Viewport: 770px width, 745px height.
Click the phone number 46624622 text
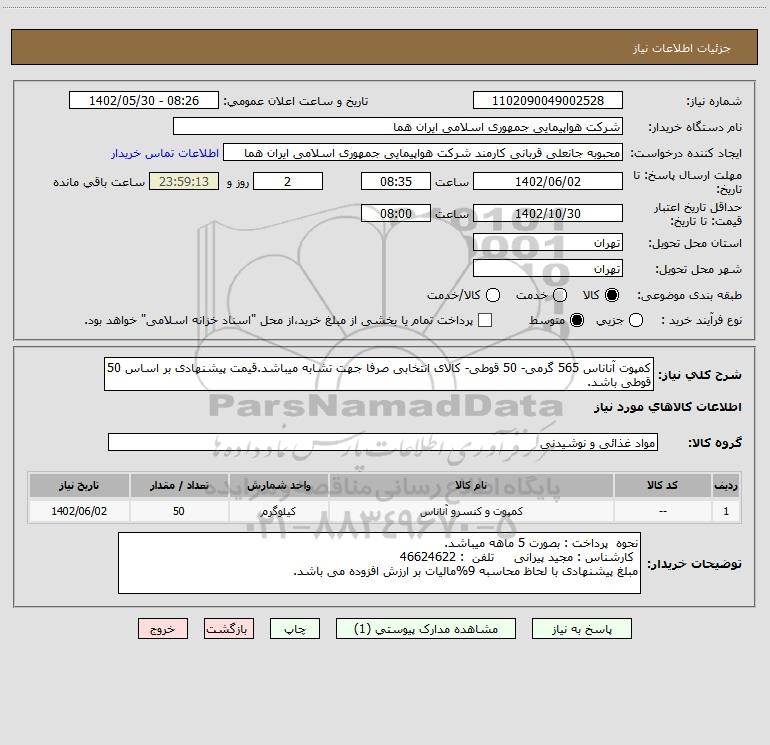pyautogui.click(x=428, y=557)
